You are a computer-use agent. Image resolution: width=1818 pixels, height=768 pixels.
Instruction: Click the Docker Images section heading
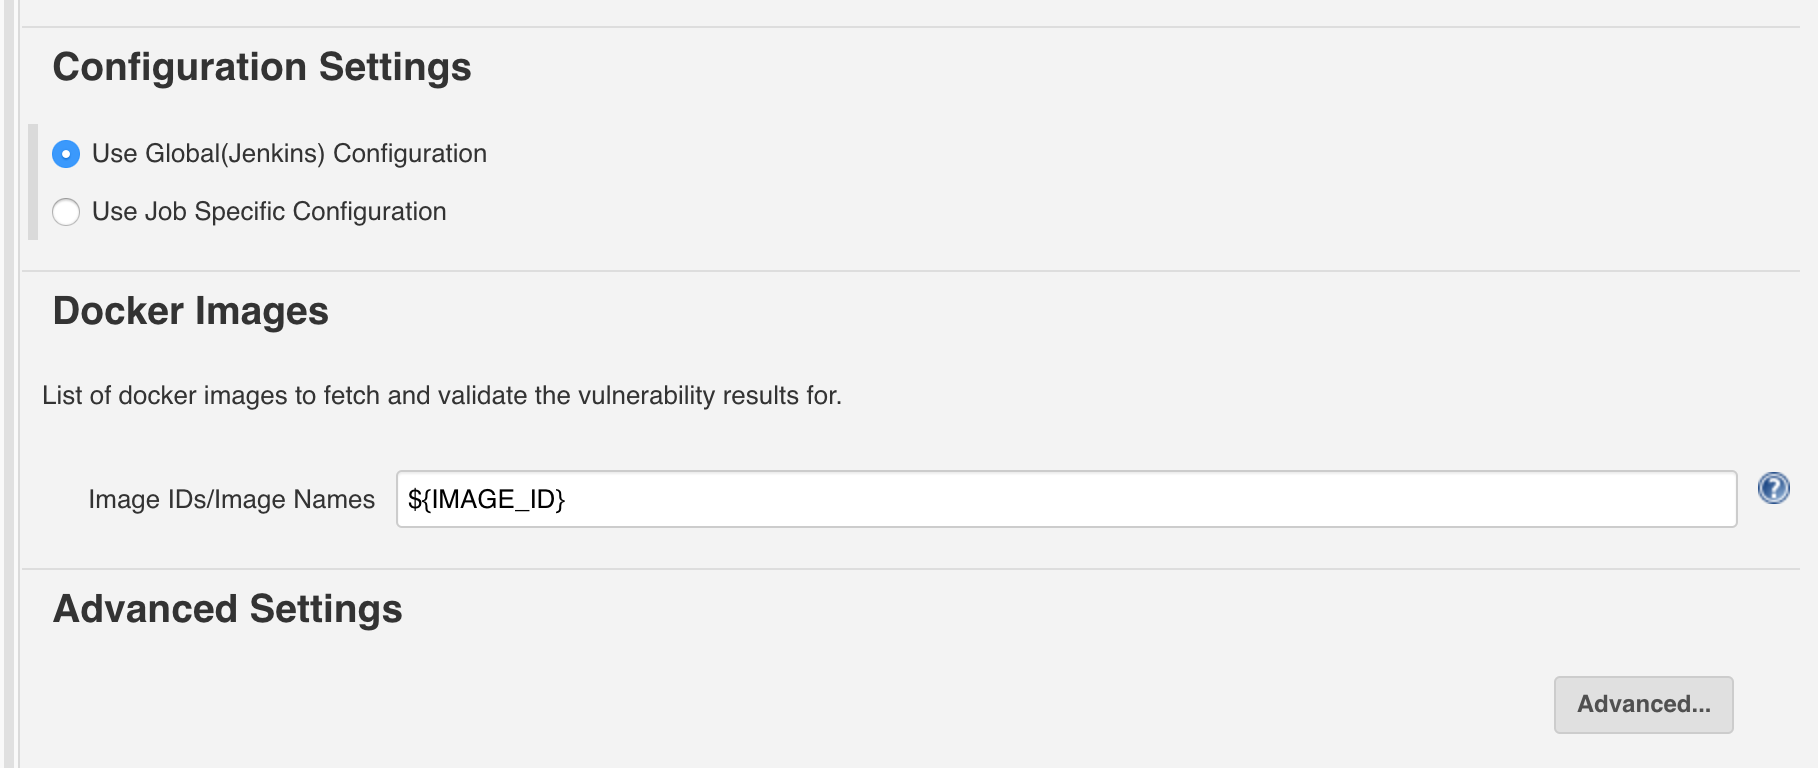191,311
